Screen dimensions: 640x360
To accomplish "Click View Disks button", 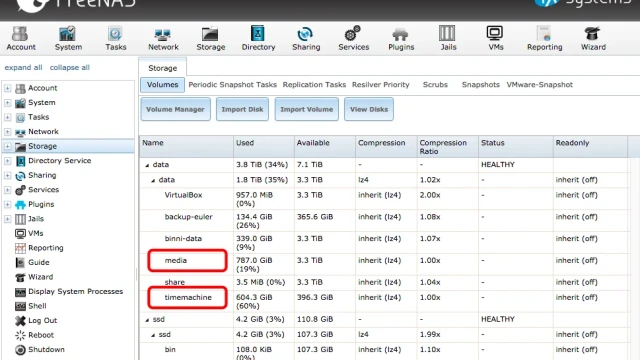I will point(369,109).
